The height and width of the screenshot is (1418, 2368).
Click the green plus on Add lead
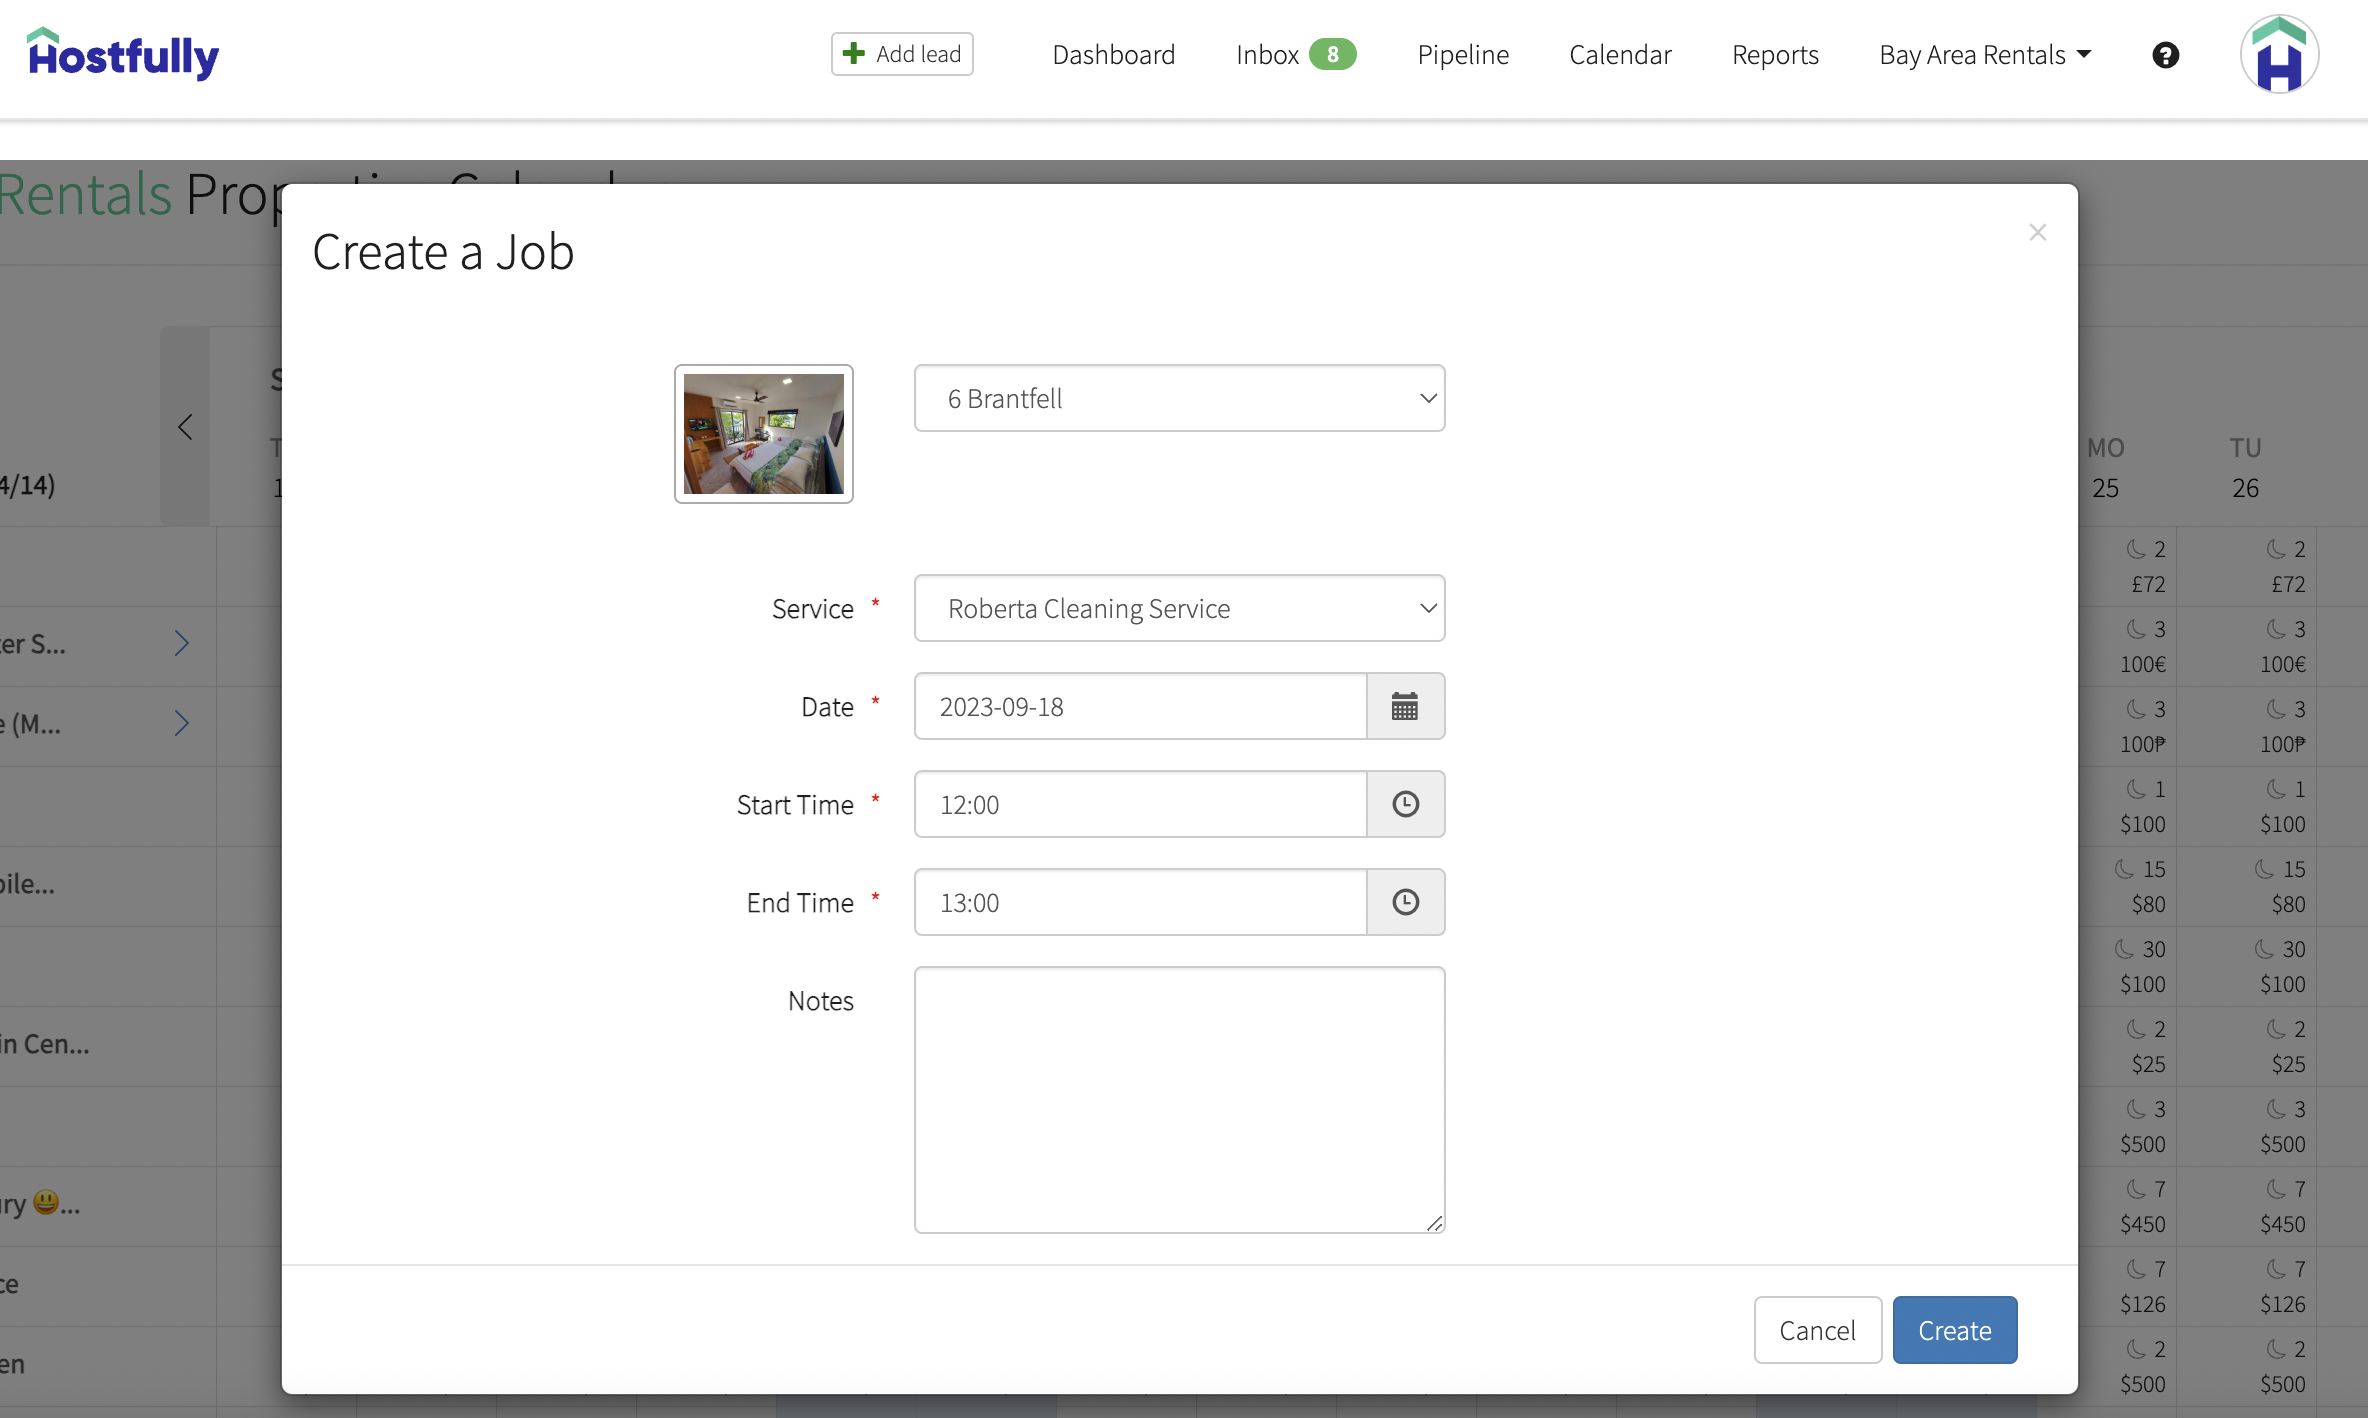point(853,54)
